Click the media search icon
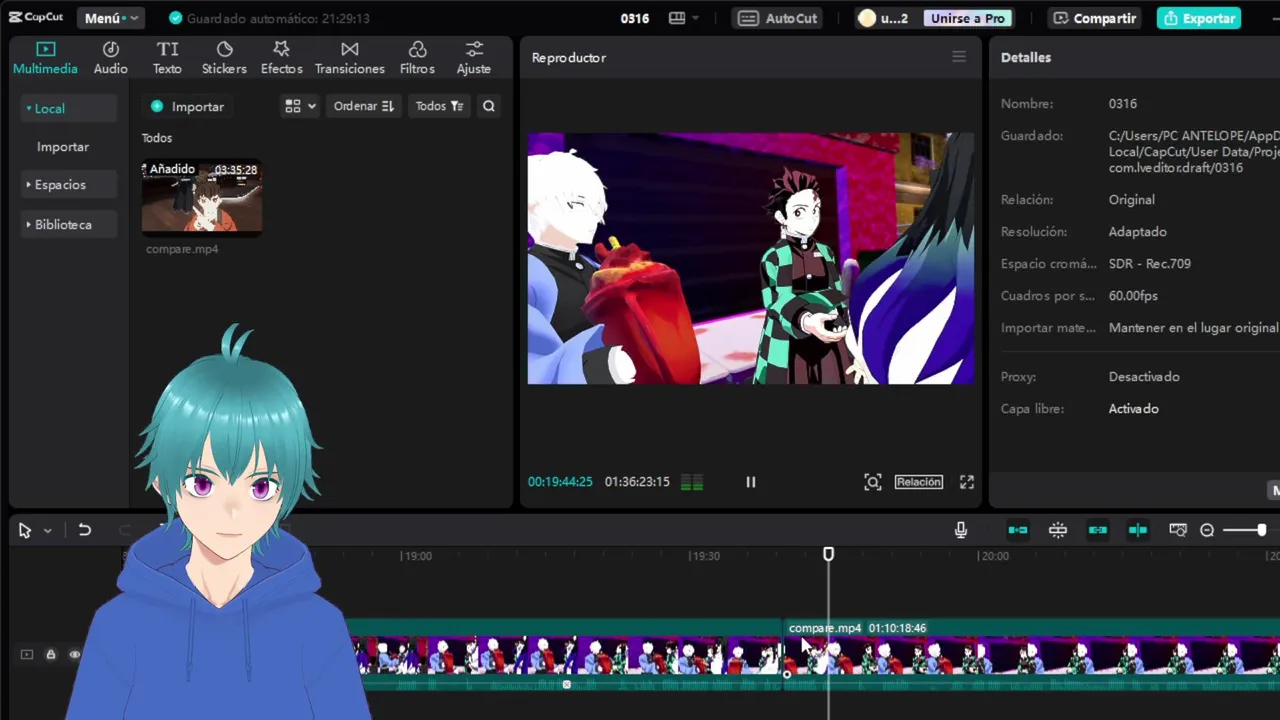The height and width of the screenshot is (720, 1280). point(489,106)
